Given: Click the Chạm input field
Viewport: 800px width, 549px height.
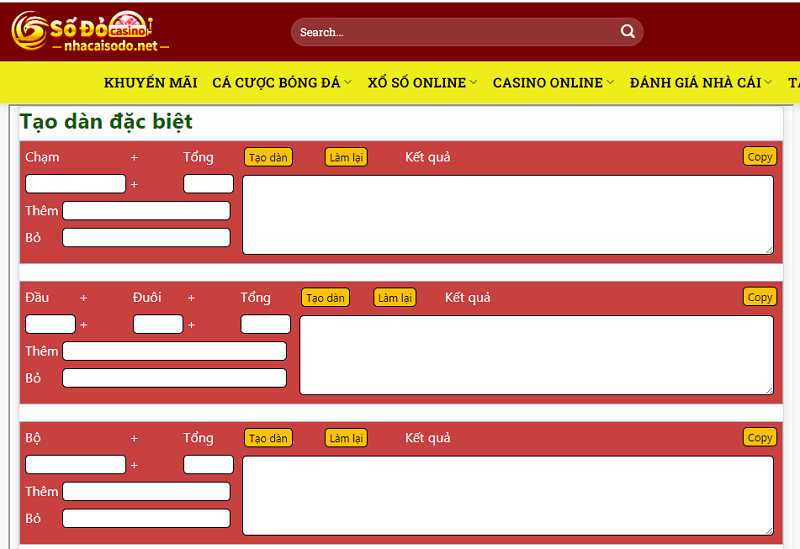Looking at the screenshot, I should click(x=75, y=184).
